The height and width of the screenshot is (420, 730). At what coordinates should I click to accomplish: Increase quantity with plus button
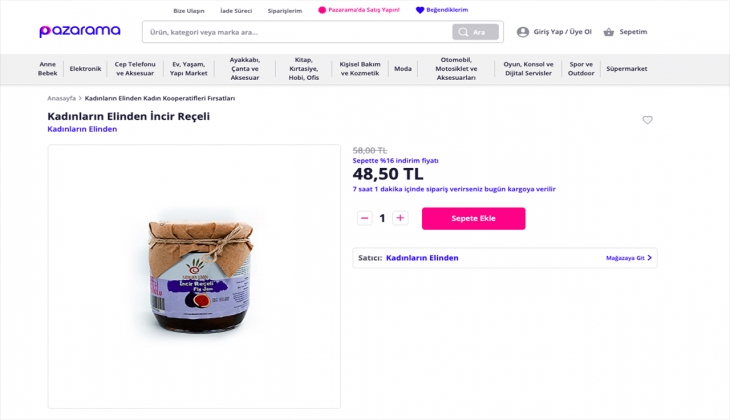400,218
